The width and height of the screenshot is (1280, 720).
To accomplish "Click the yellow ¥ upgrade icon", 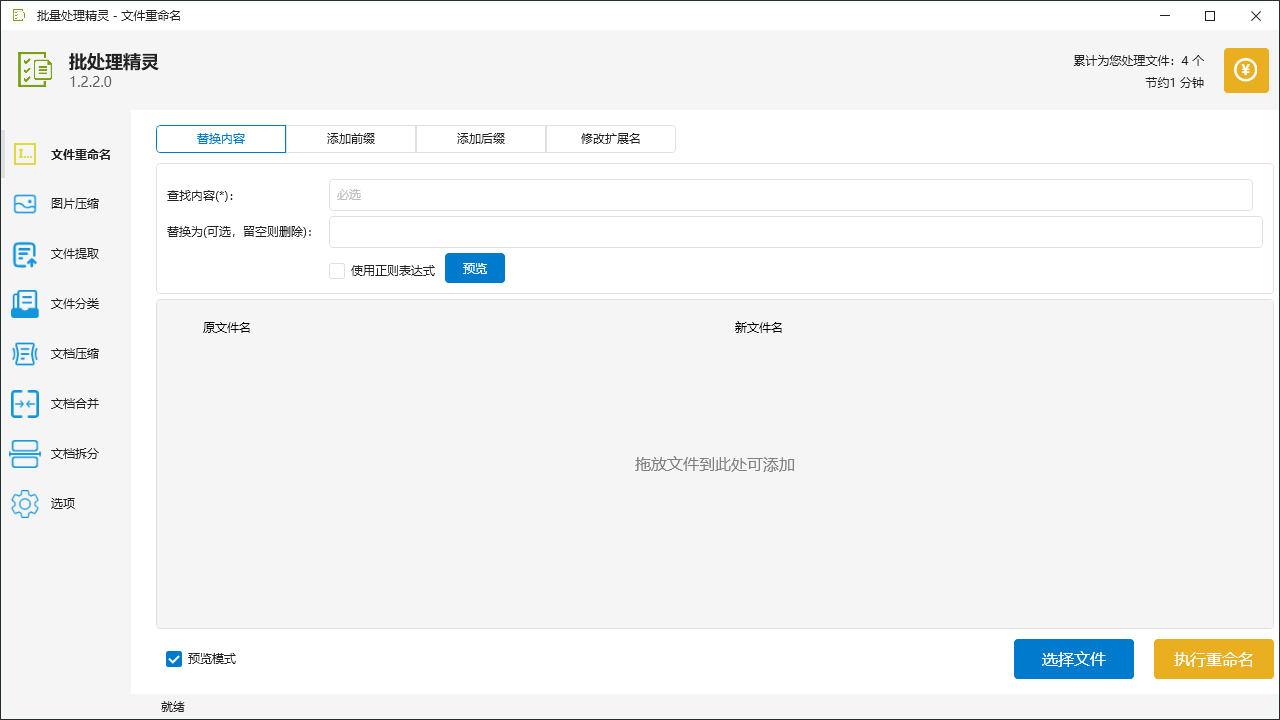I will pos(1246,70).
